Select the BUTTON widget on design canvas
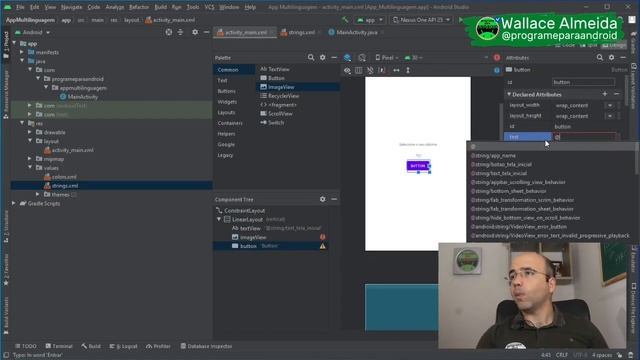The image size is (640, 360). (x=418, y=166)
